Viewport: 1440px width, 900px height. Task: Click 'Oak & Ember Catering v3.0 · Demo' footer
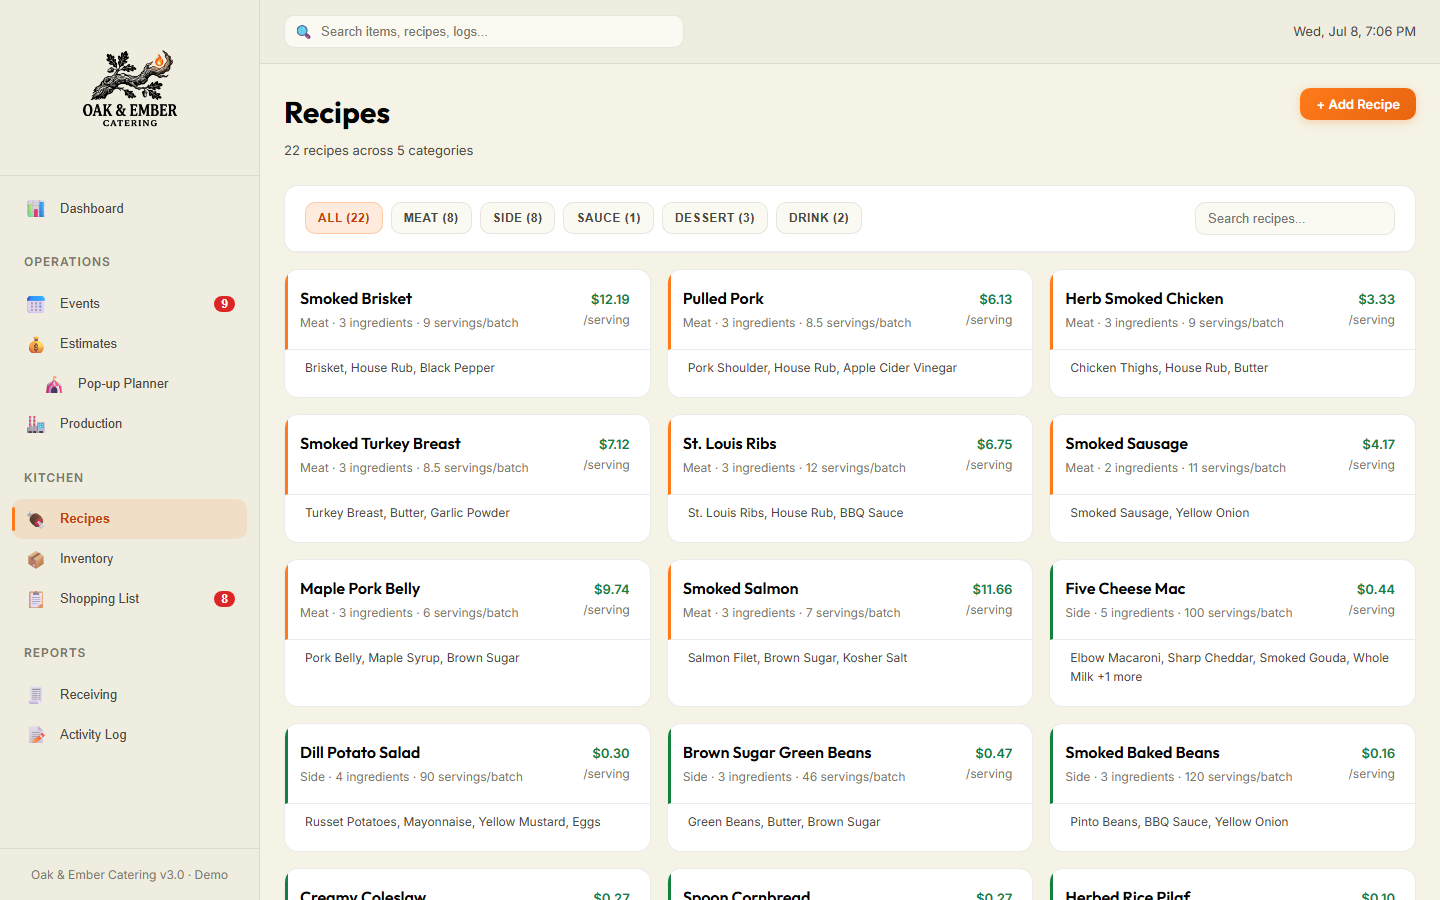pyautogui.click(x=129, y=875)
